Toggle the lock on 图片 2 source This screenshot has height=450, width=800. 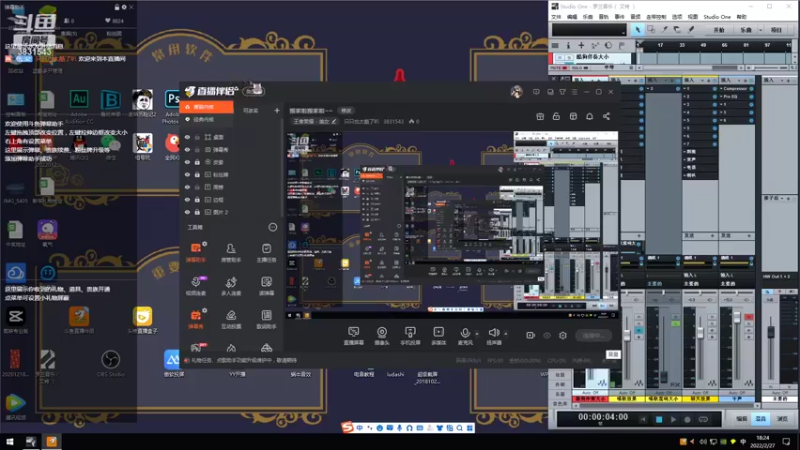[197, 212]
